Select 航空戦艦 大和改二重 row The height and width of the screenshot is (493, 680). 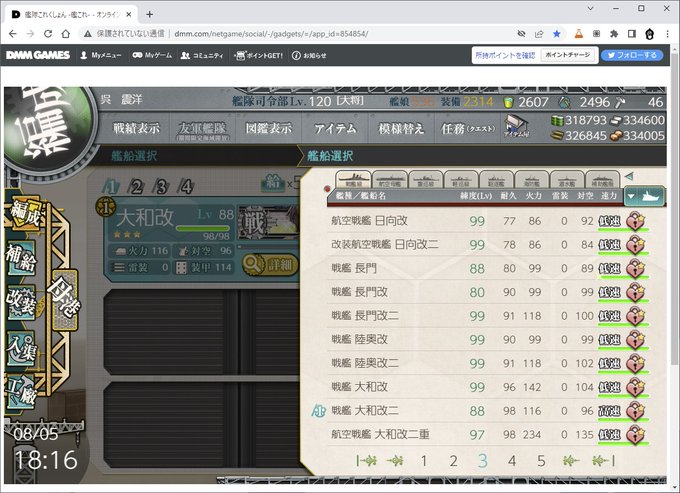click(x=489, y=434)
